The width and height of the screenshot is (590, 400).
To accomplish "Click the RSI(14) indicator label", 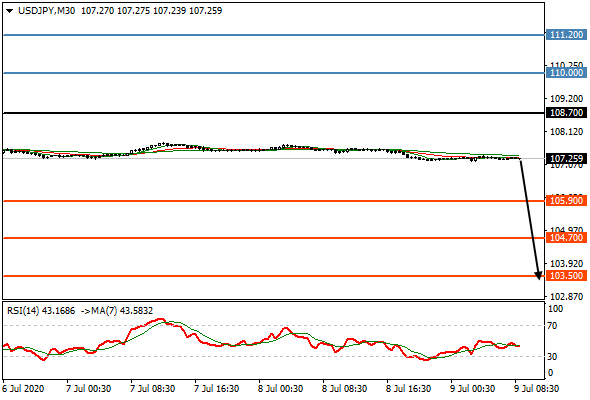I will click(23, 311).
